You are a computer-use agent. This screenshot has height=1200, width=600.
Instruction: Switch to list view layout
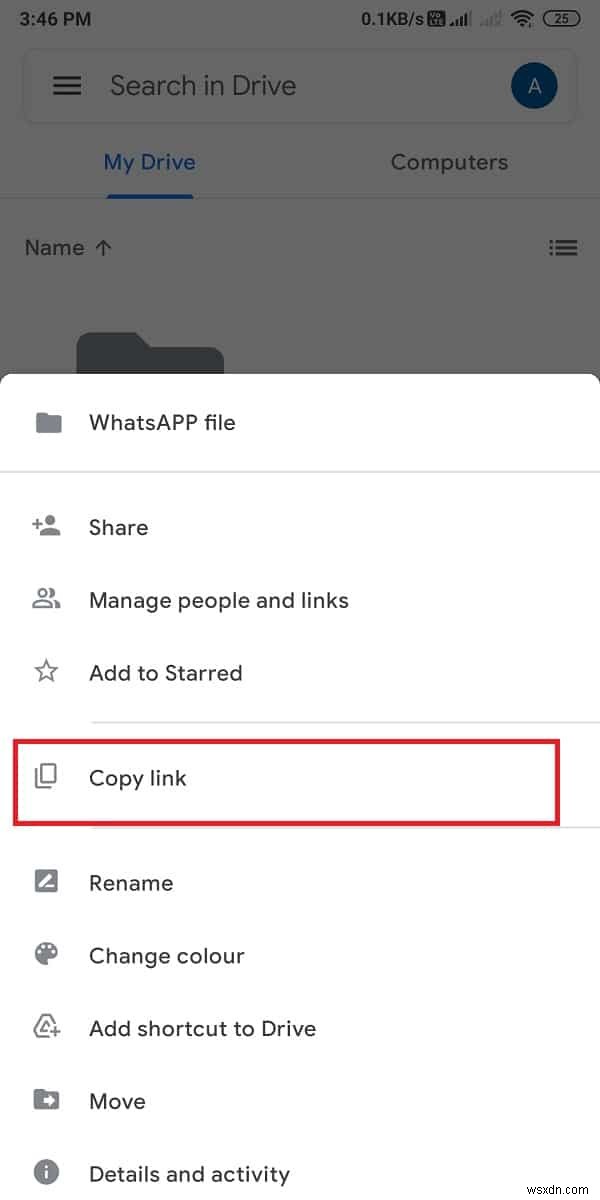pos(564,247)
